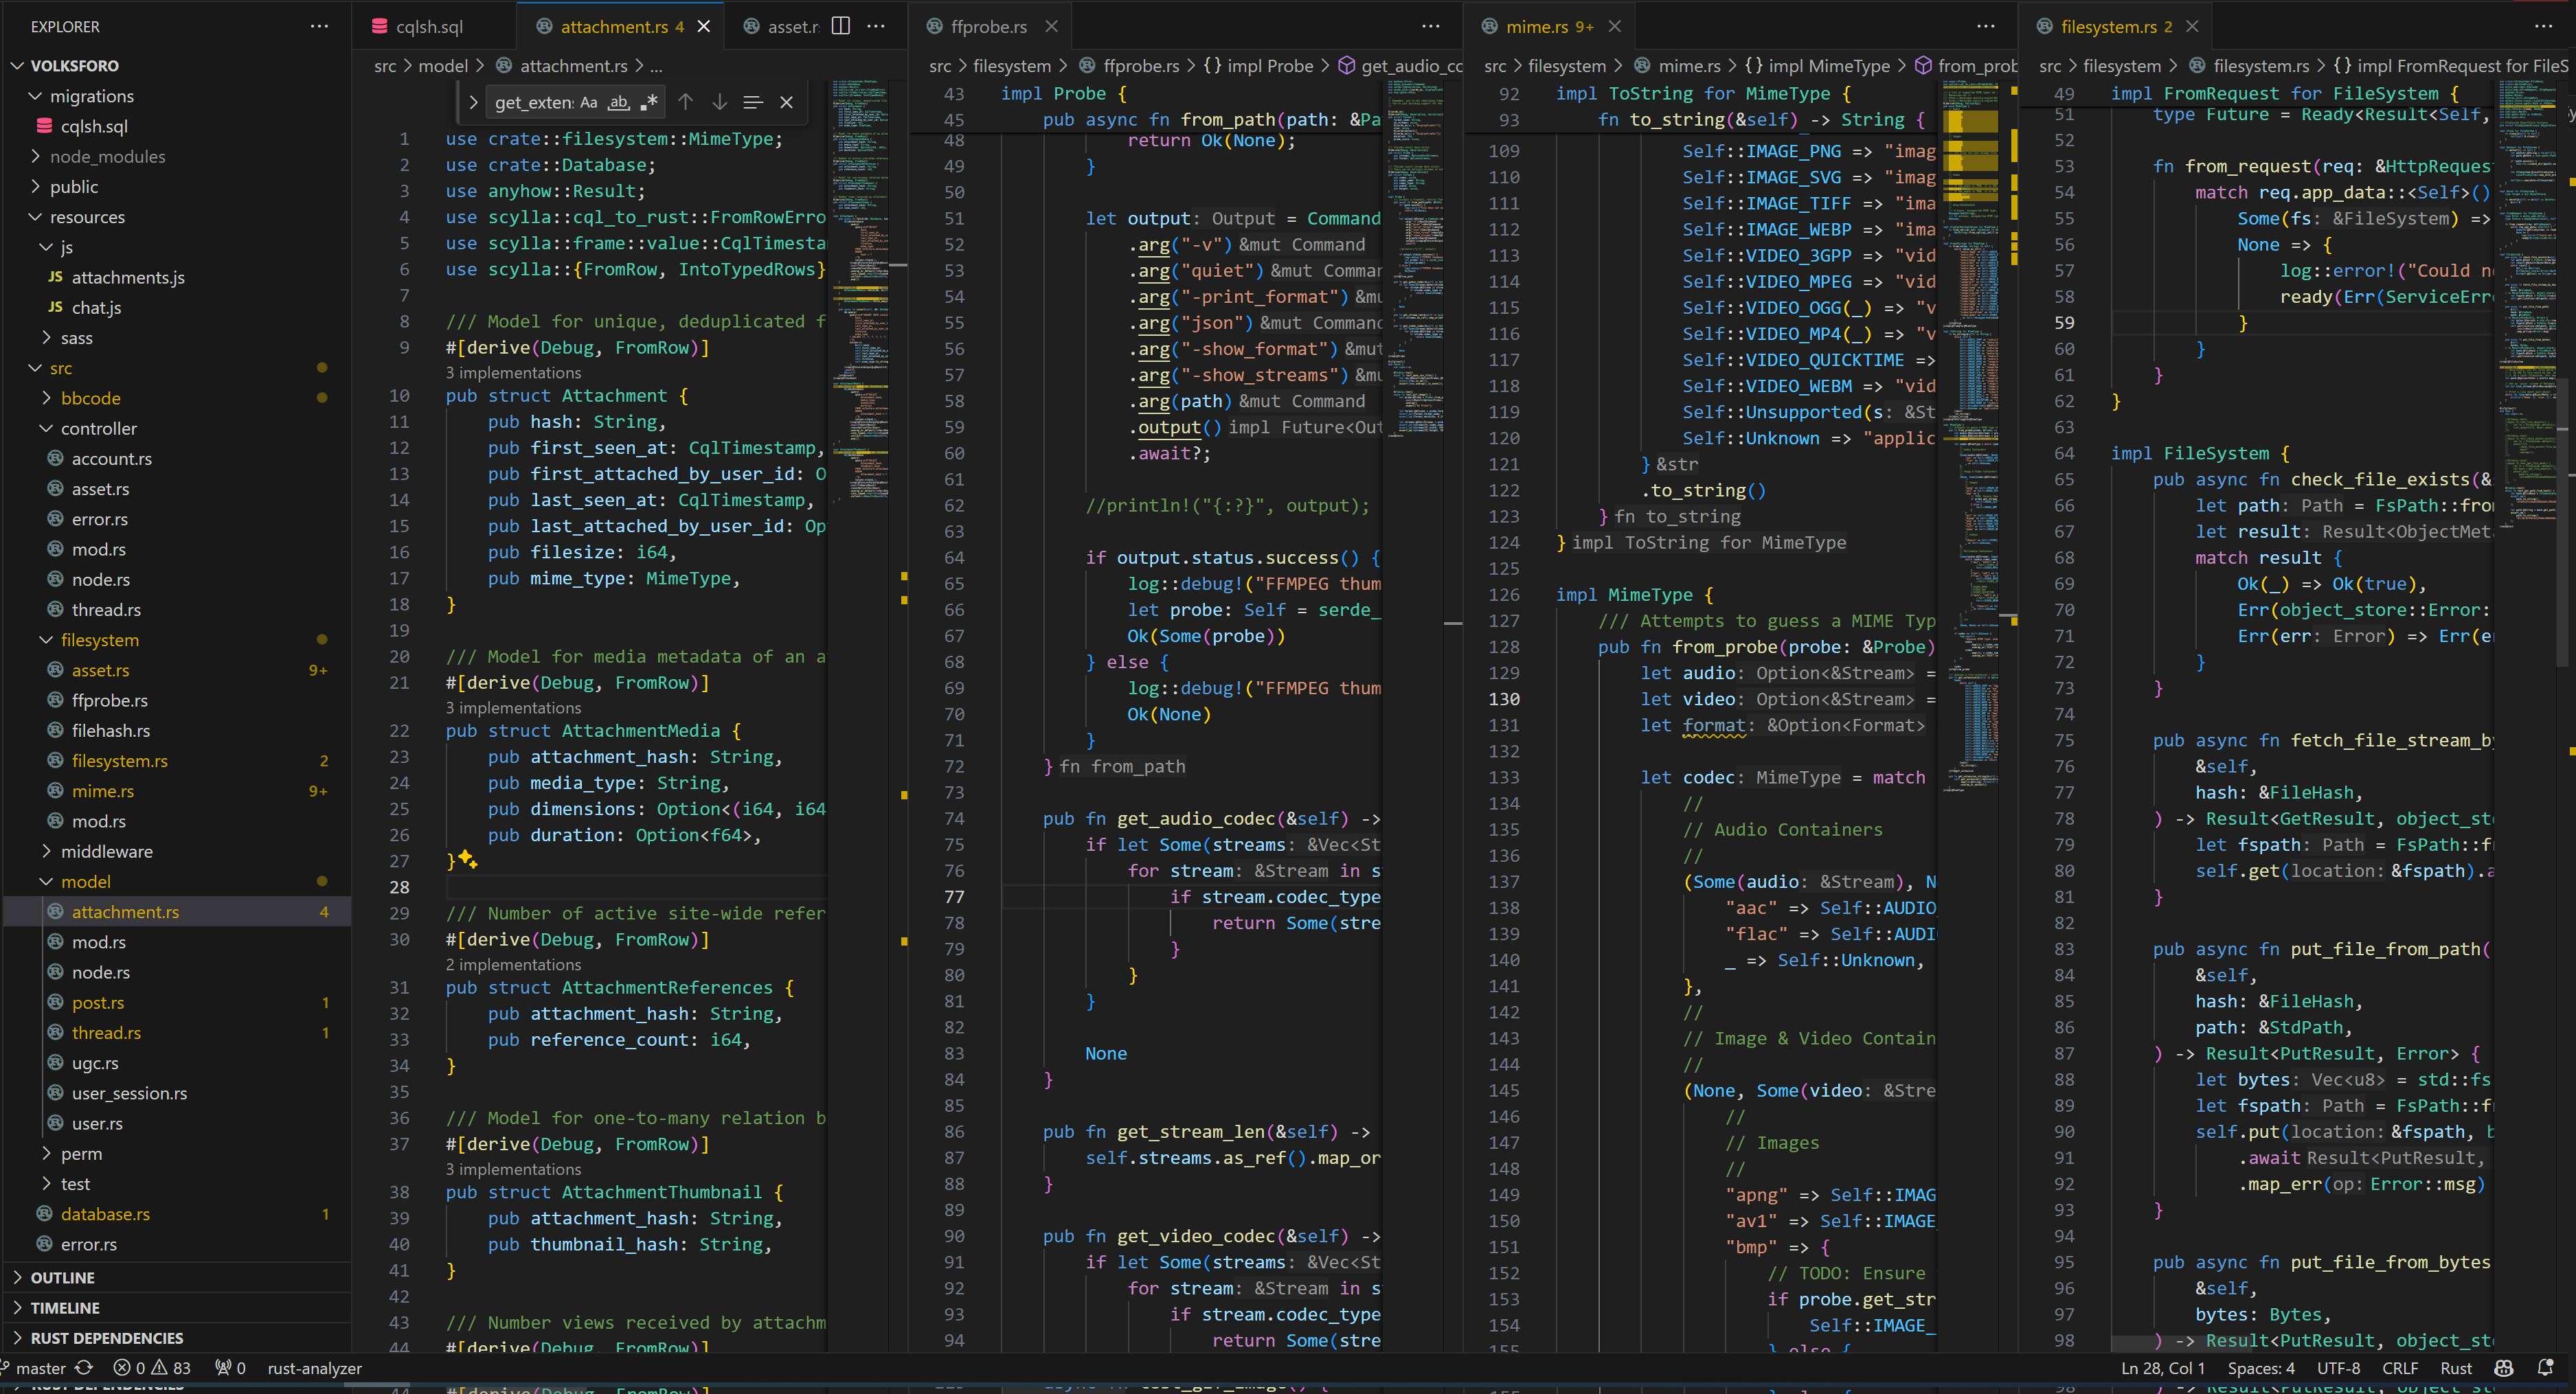This screenshot has width=2576, height=1394.
Task: Open filehash.rs in filesystem folder
Action: tap(176, 730)
